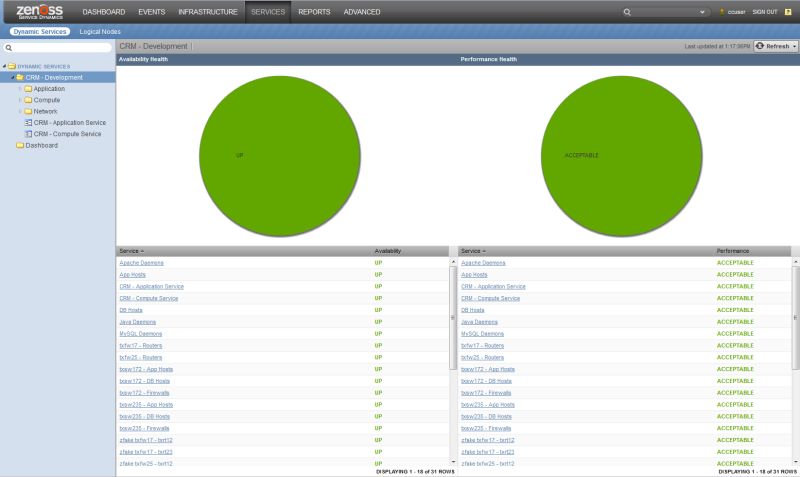Go to the Infrastructure menu

pos(208,12)
